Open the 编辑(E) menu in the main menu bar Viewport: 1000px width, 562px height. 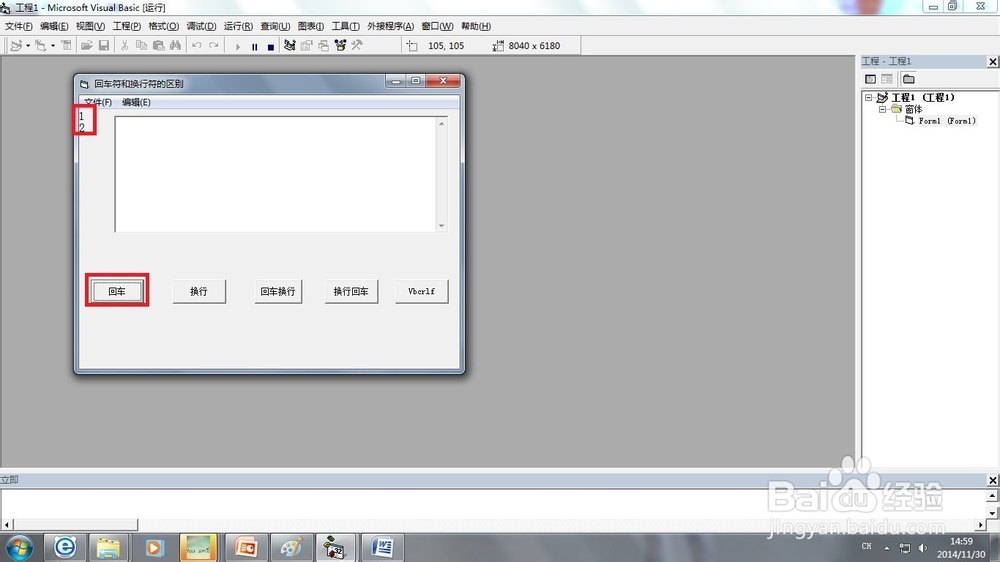coord(54,26)
